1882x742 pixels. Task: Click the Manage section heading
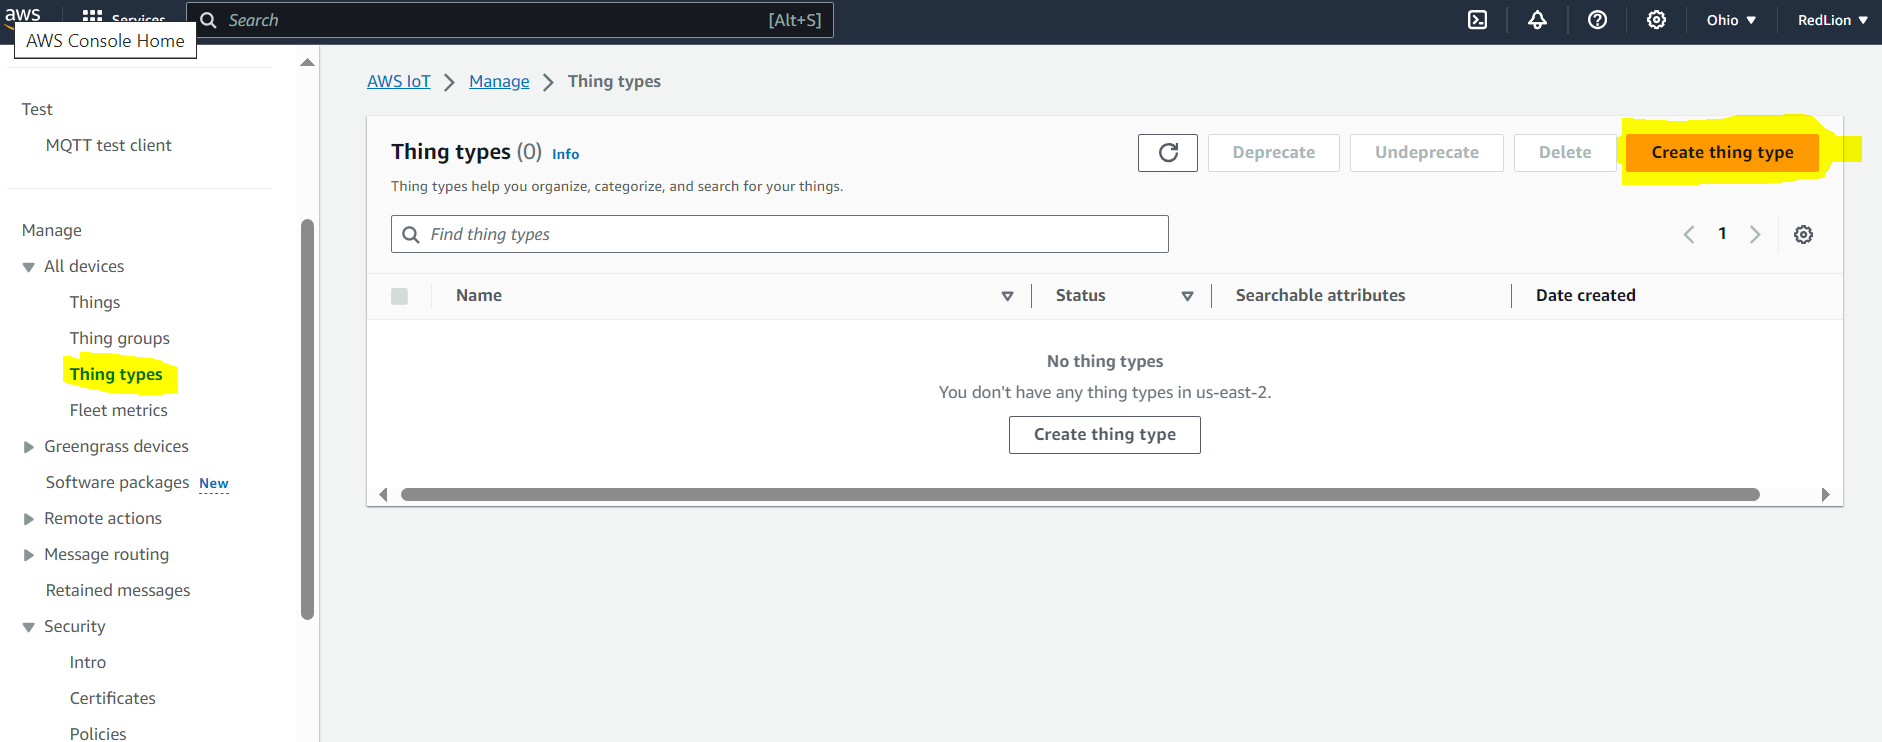(x=52, y=230)
